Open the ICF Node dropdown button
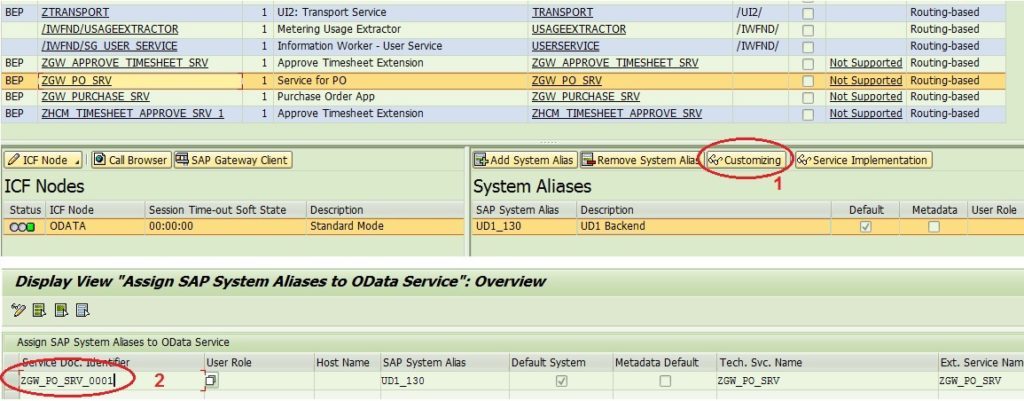Screen dimensions: 1024x401 (x=43, y=160)
